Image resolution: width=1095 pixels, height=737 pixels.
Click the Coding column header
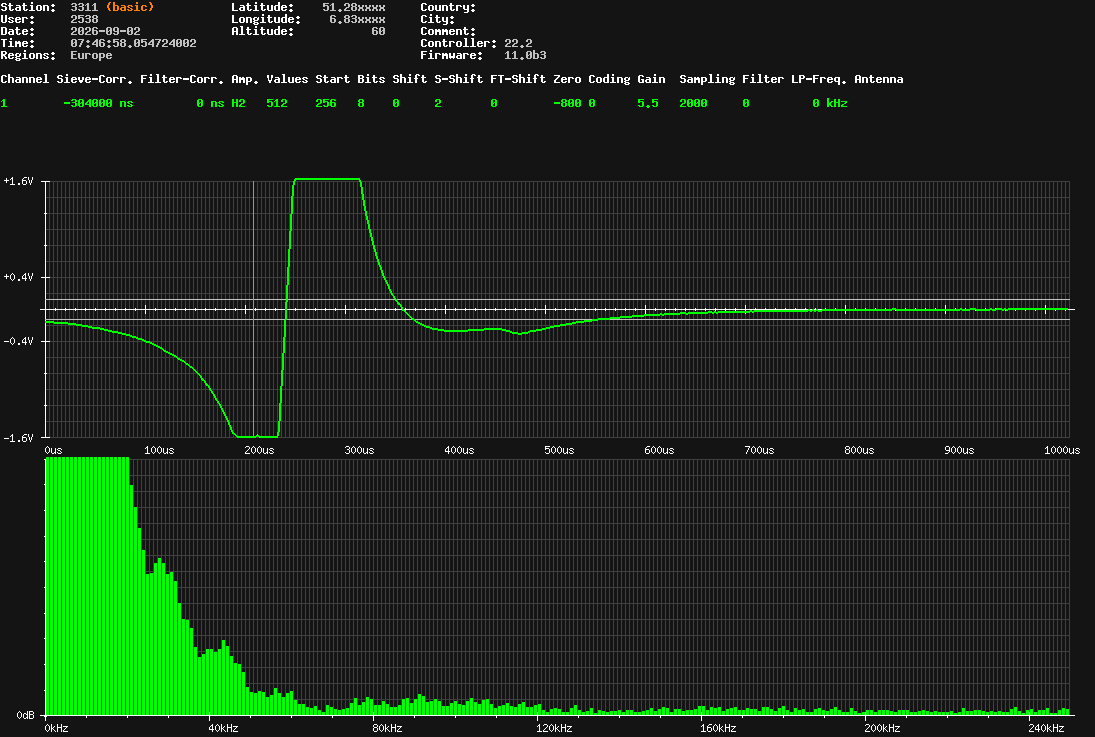pos(609,80)
